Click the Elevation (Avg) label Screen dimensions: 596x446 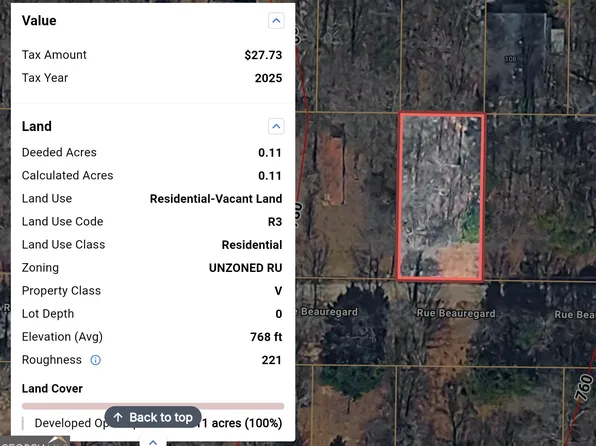click(x=62, y=337)
